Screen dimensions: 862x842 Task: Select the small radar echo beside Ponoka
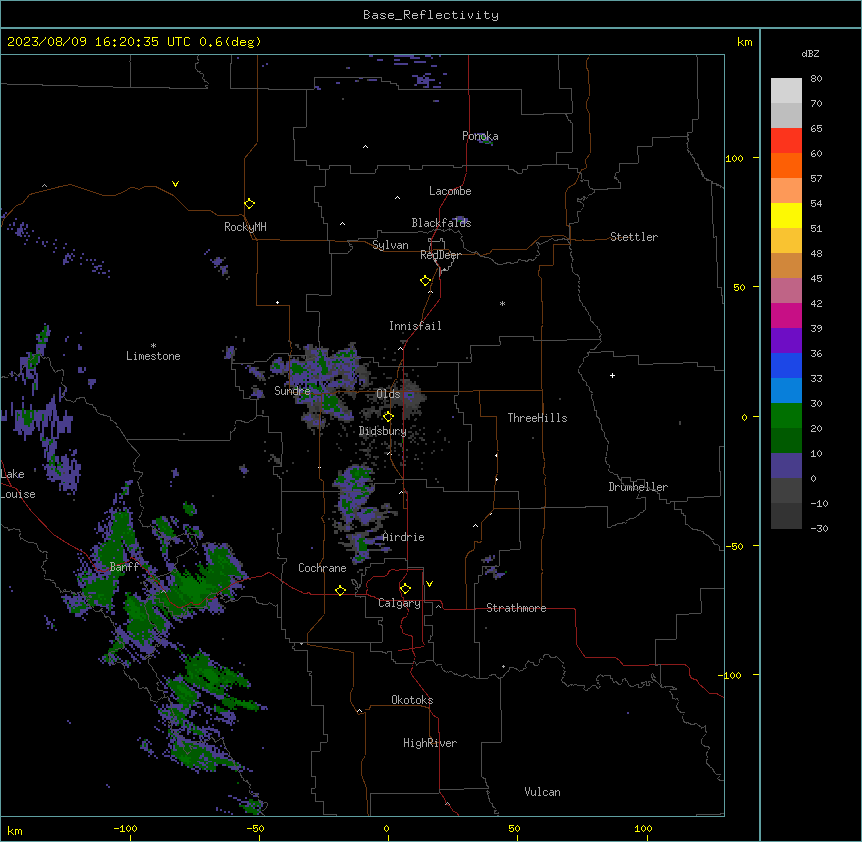(x=485, y=140)
